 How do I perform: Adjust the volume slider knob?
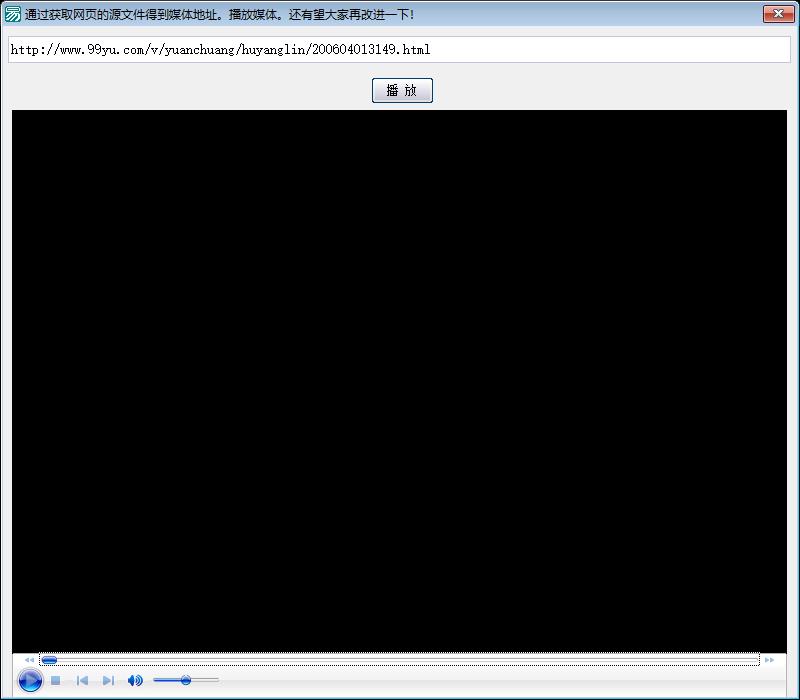[186, 680]
